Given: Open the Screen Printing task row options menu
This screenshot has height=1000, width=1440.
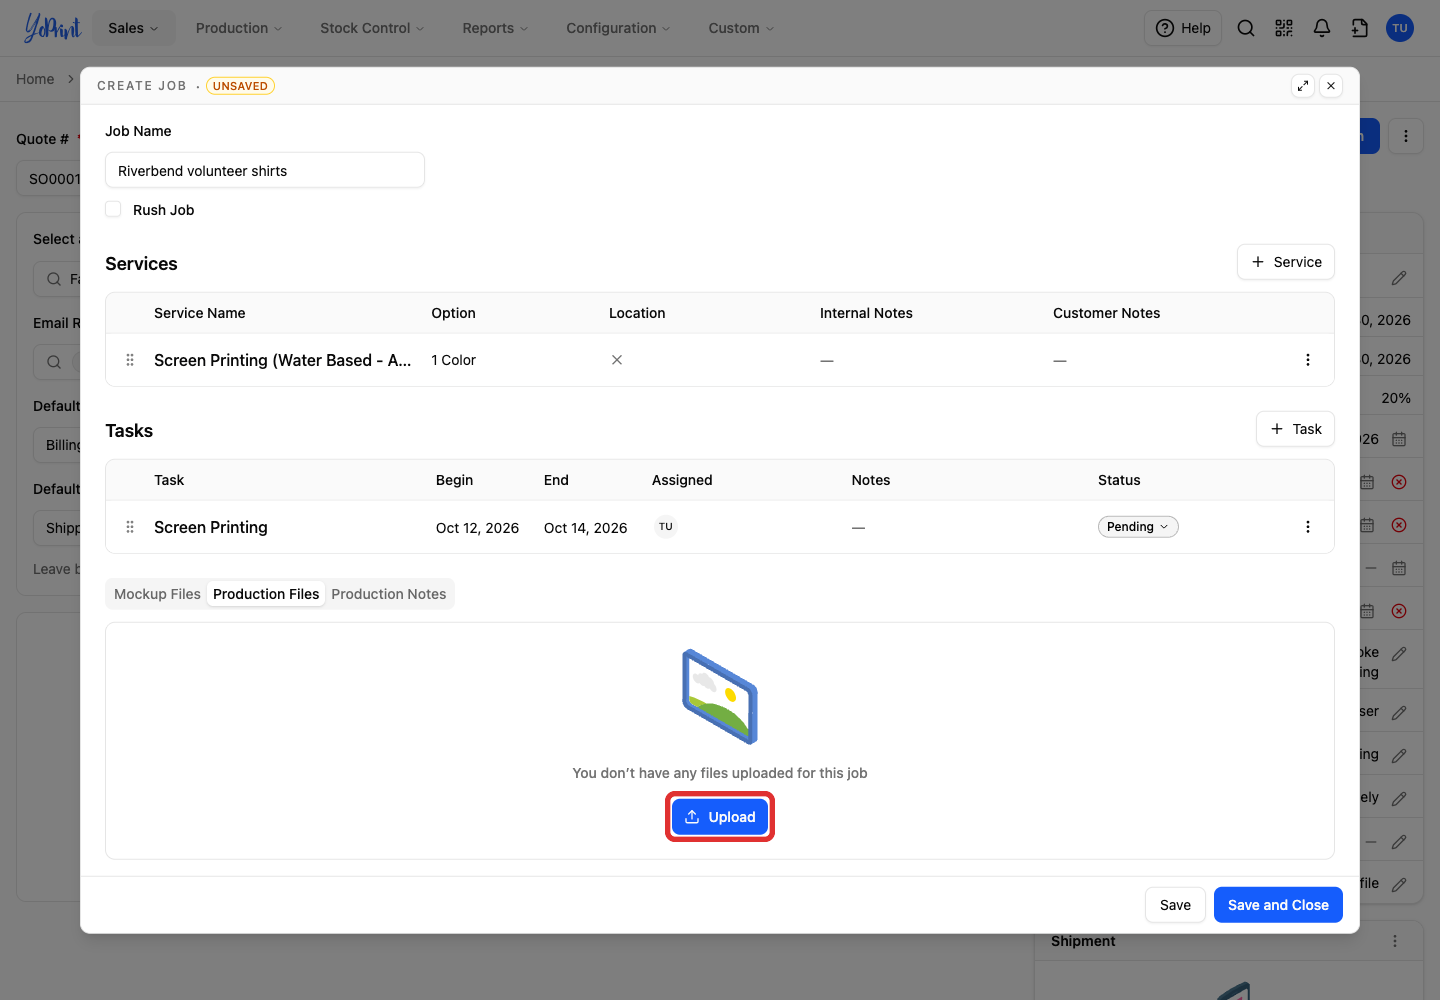Looking at the screenshot, I should (1308, 527).
